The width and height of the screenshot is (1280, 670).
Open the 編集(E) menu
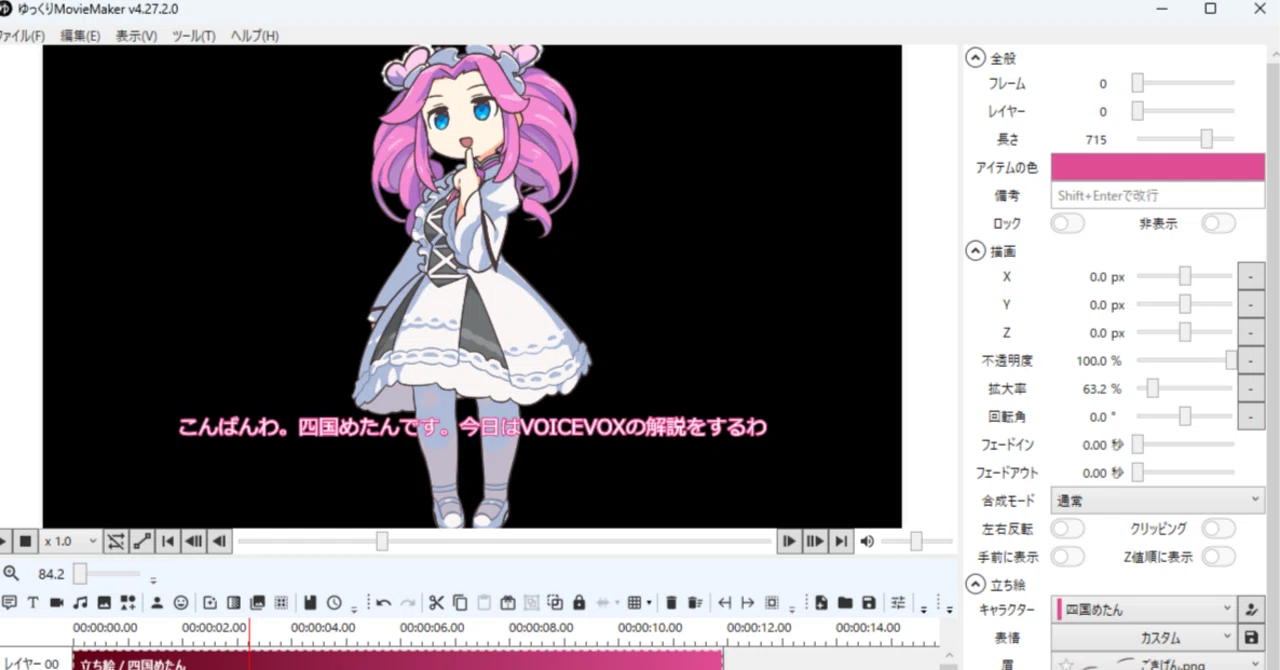(80, 36)
